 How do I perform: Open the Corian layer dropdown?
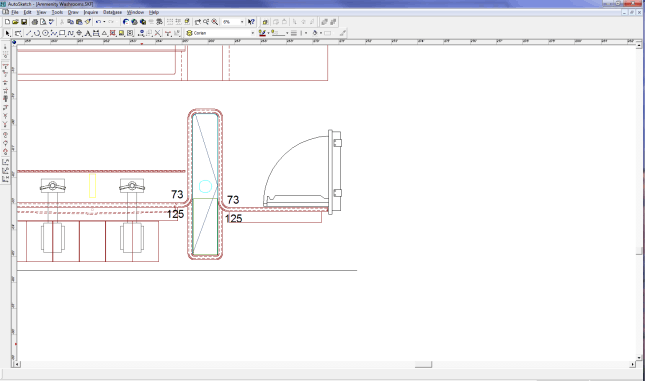point(253,33)
